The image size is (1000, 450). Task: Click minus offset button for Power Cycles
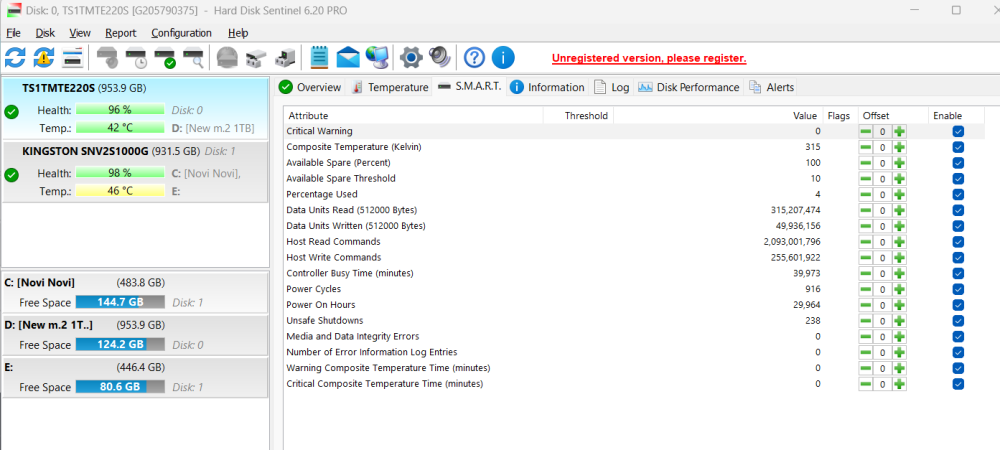[x=865, y=289]
